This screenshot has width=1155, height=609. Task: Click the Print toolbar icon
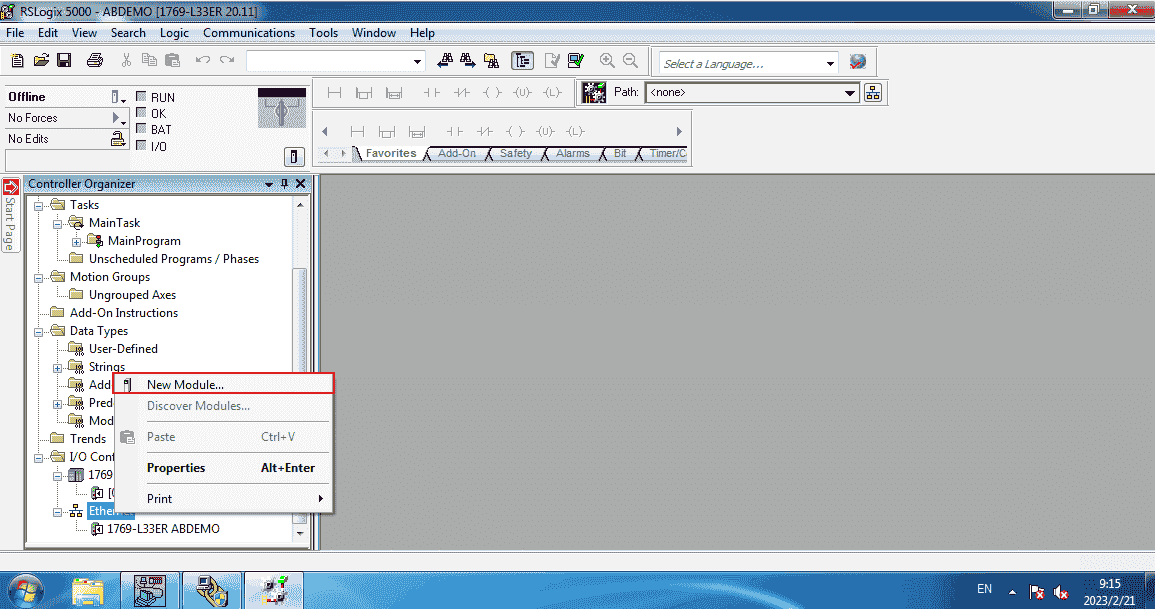click(x=95, y=61)
